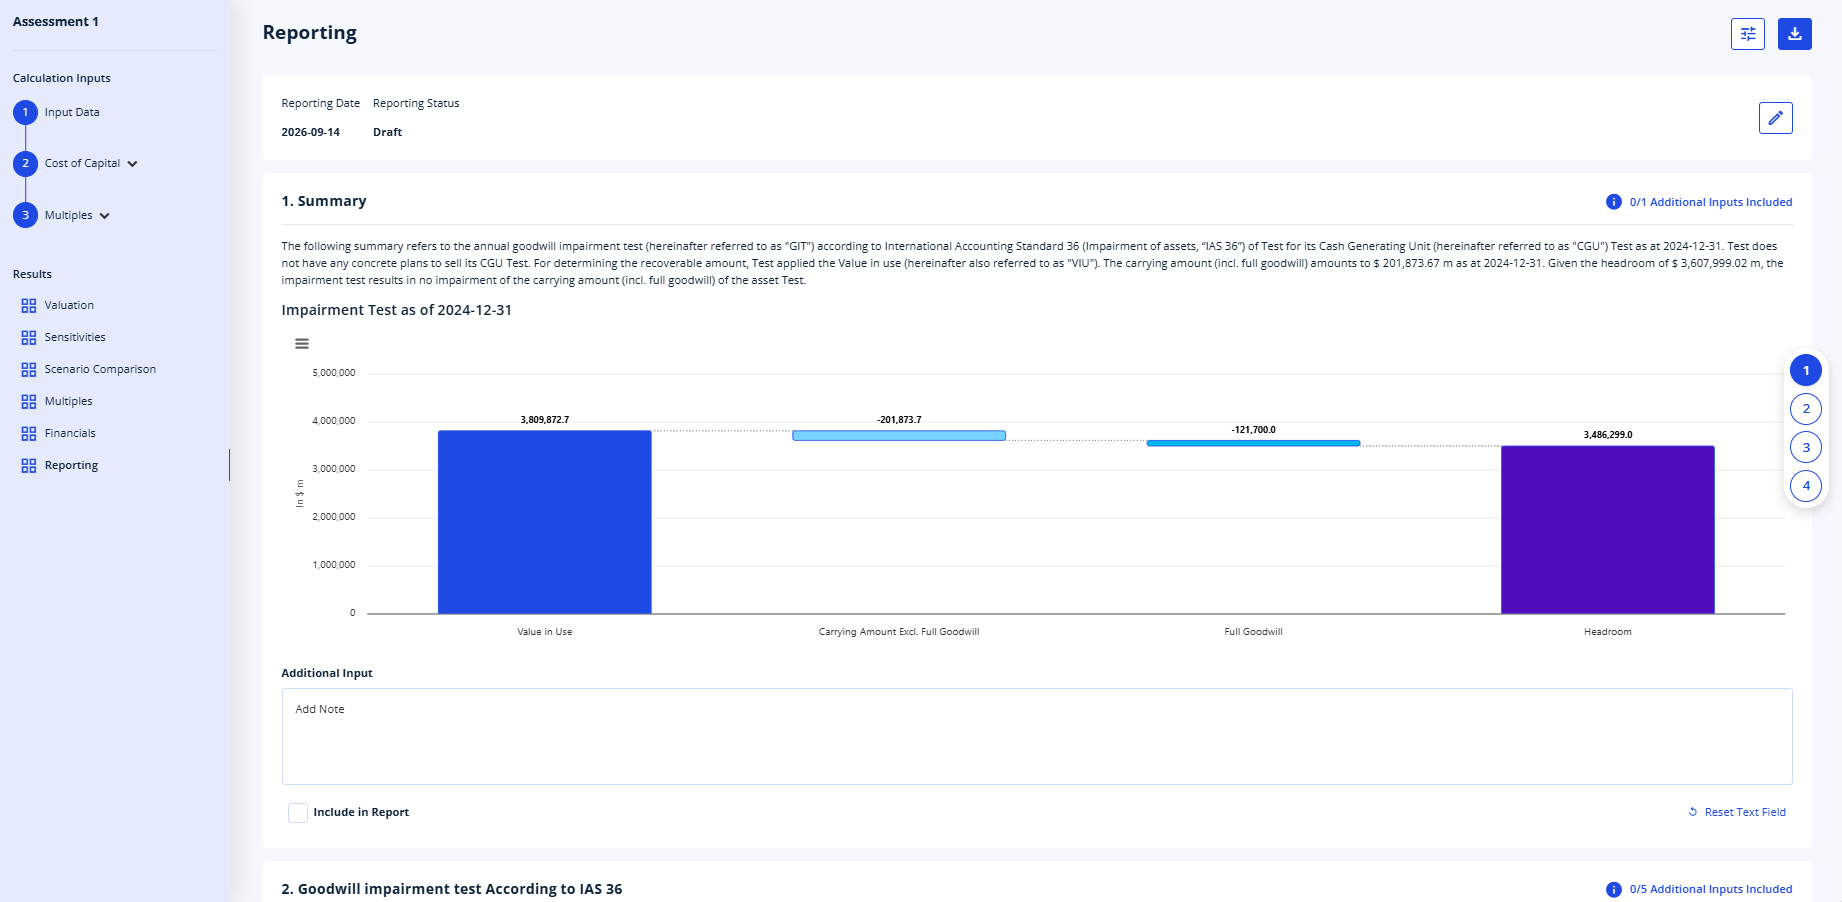
Task: Click the Full Goodwill chart bar
Action: pyautogui.click(x=1253, y=443)
